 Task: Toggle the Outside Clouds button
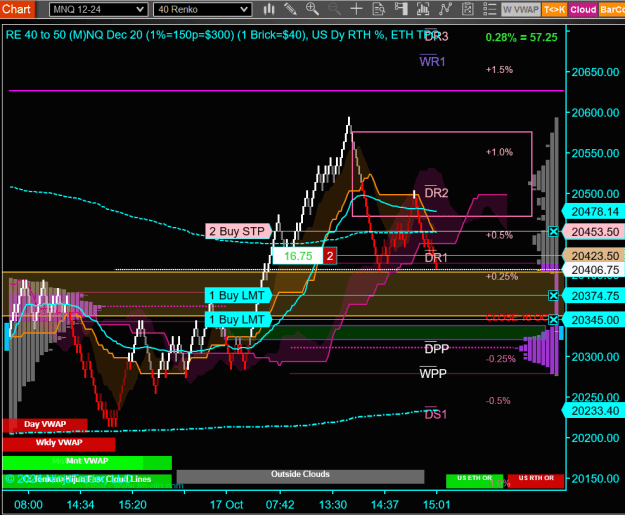click(300, 475)
